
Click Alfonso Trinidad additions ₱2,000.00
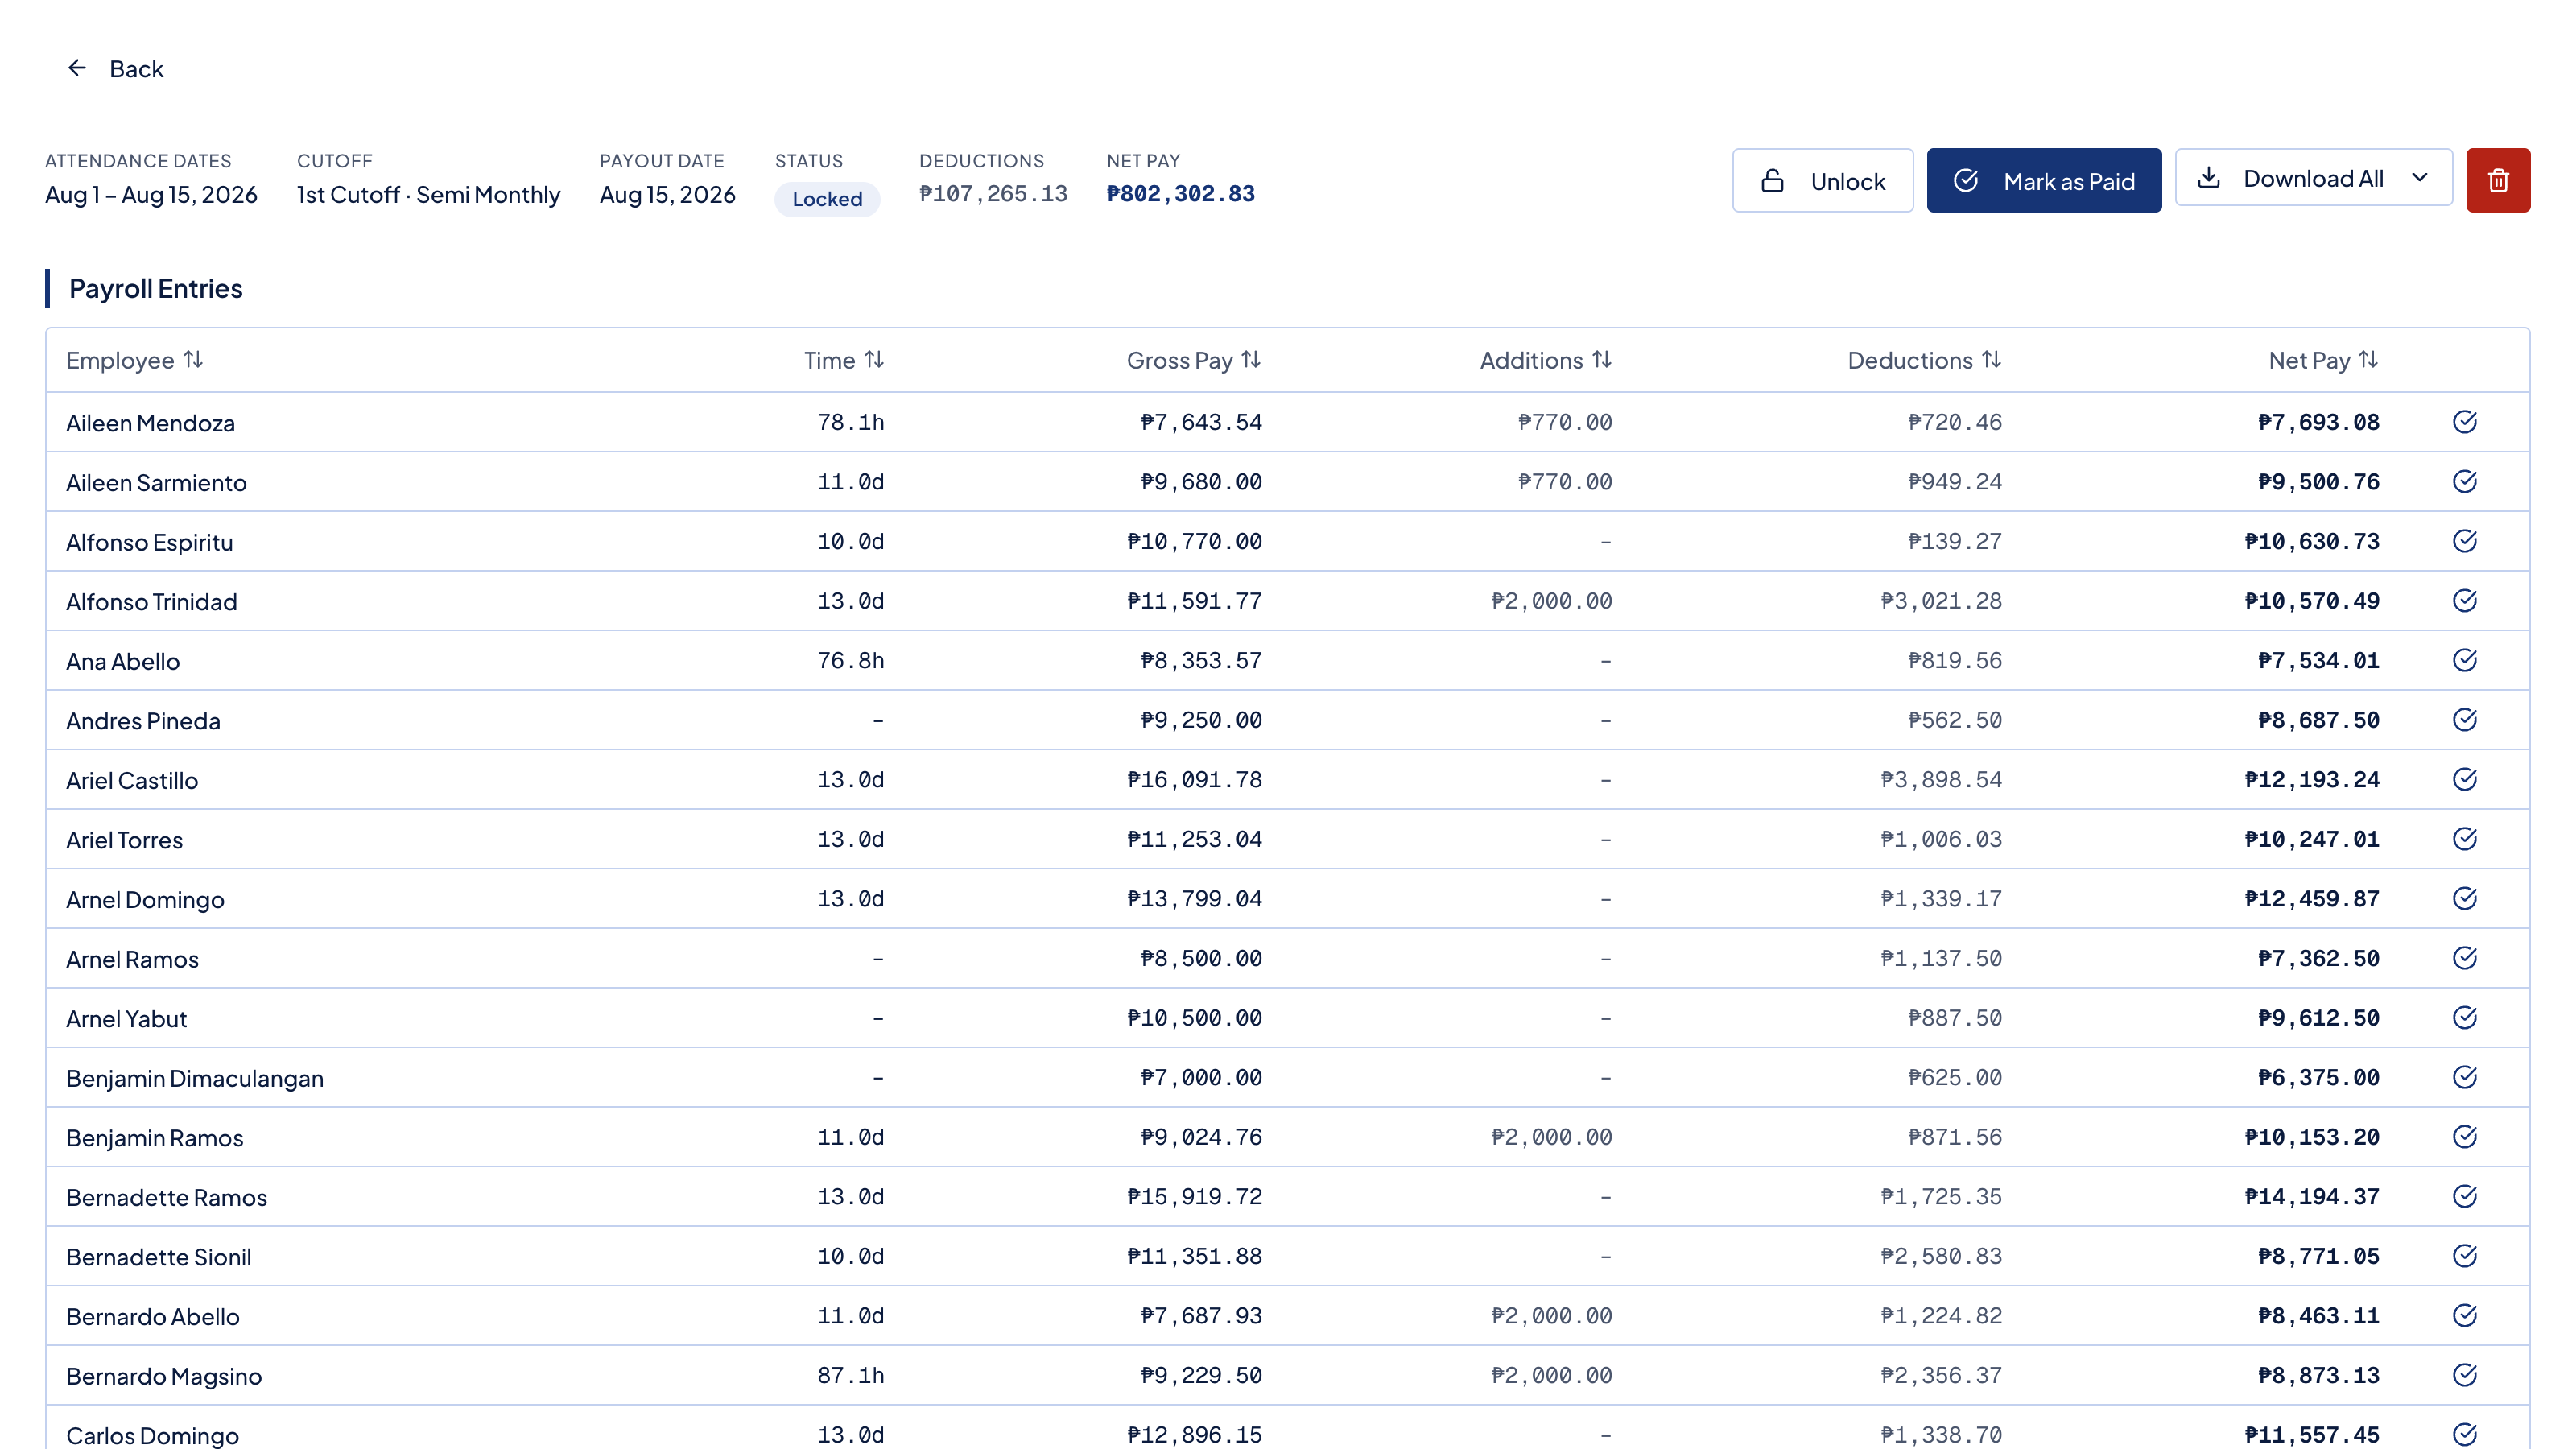click(1551, 601)
